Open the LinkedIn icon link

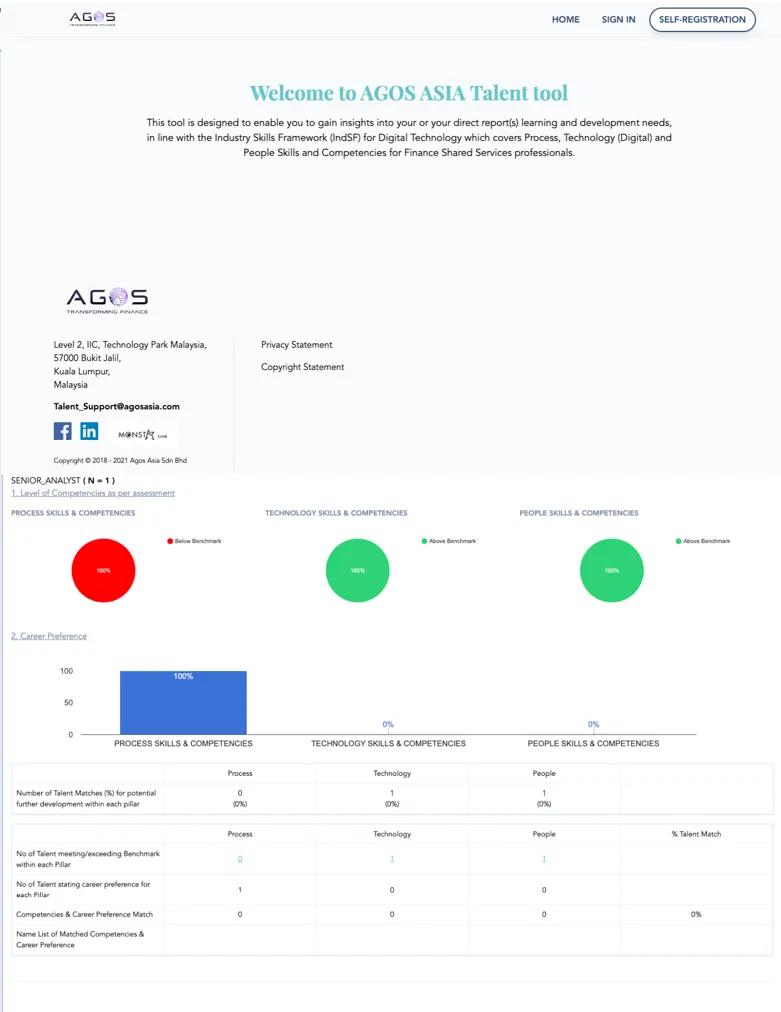[x=89, y=430]
